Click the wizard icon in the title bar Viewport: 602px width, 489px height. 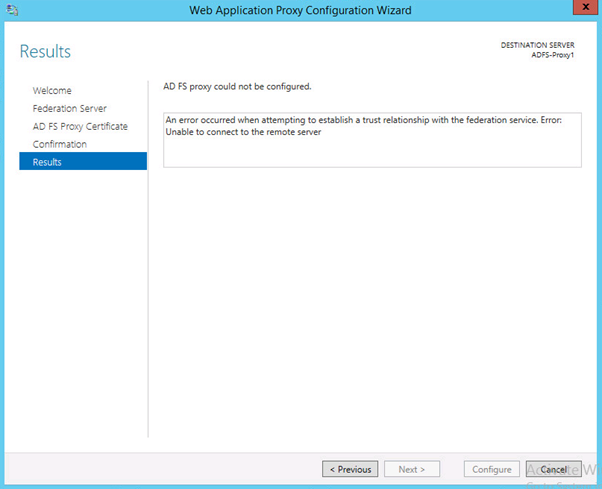tap(12, 10)
